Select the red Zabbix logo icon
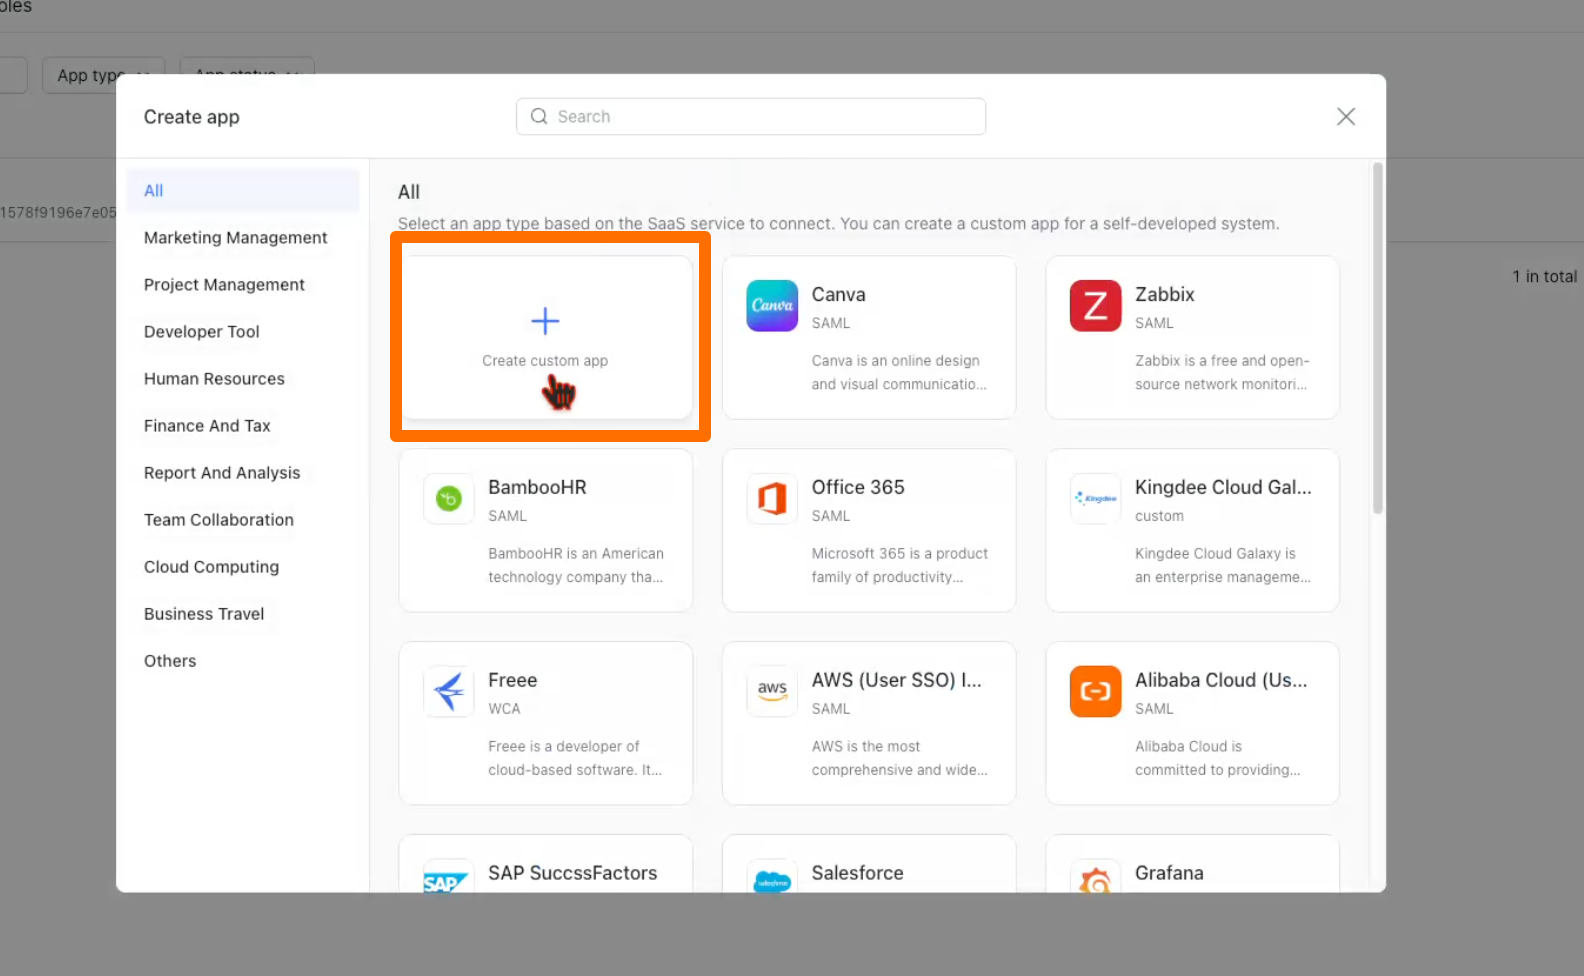This screenshot has width=1584, height=976. point(1095,305)
